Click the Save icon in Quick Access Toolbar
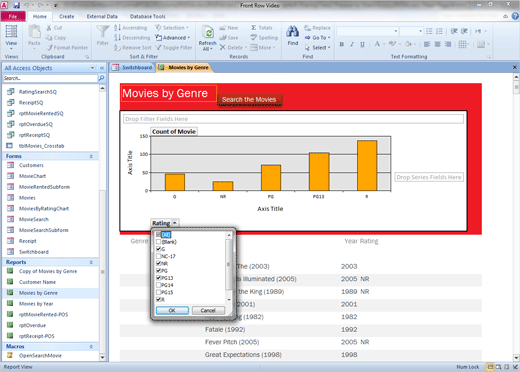The image size is (520, 372). (x=16, y=5)
